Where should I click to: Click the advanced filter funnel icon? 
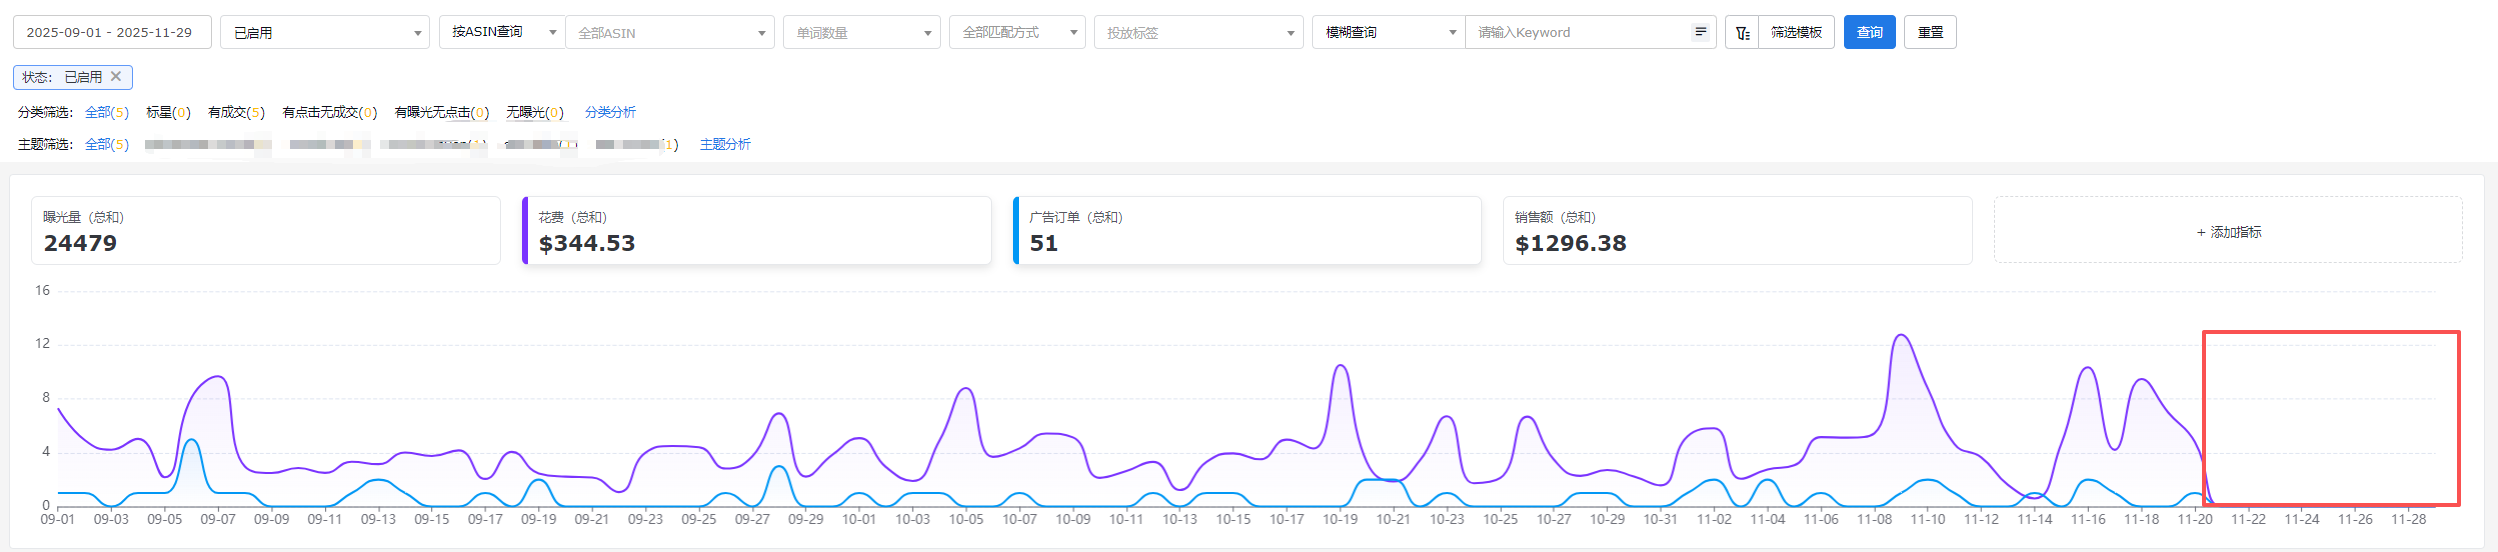[1742, 33]
